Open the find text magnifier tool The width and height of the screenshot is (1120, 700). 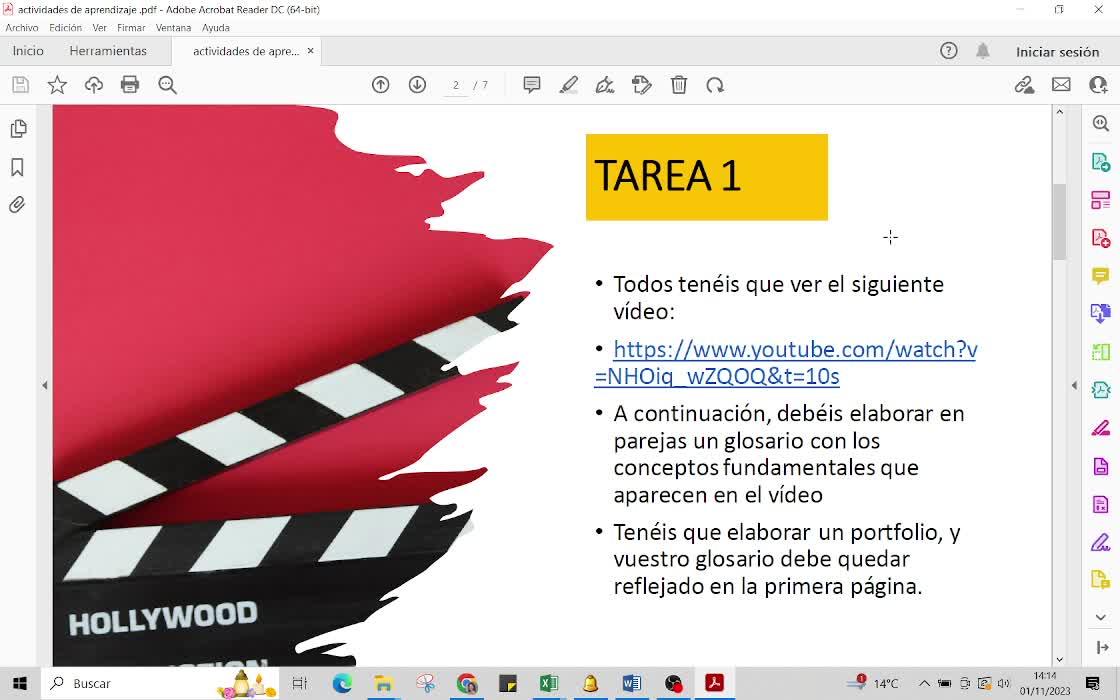(x=167, y=85)
